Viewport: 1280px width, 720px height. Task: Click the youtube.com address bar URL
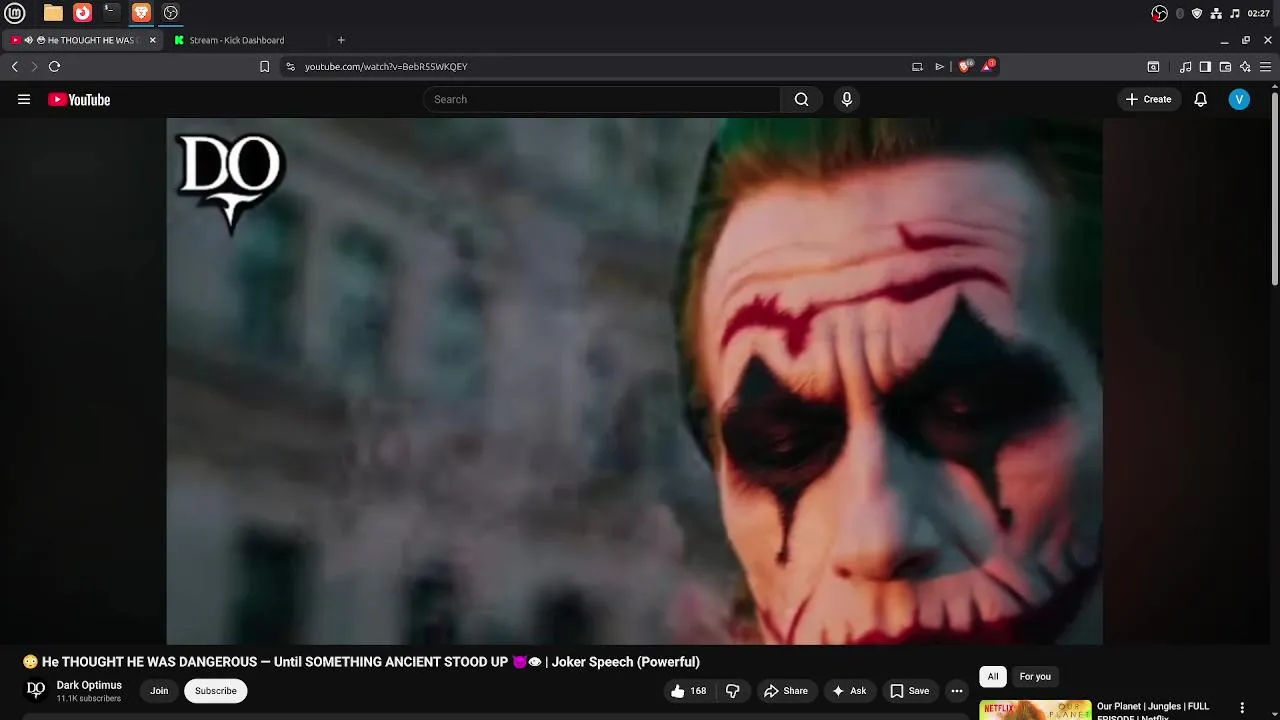(386, 67)
